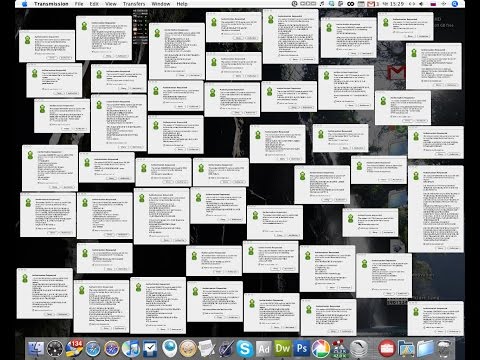
Task: Open the Trash in the dock
Action: point(444,349)
